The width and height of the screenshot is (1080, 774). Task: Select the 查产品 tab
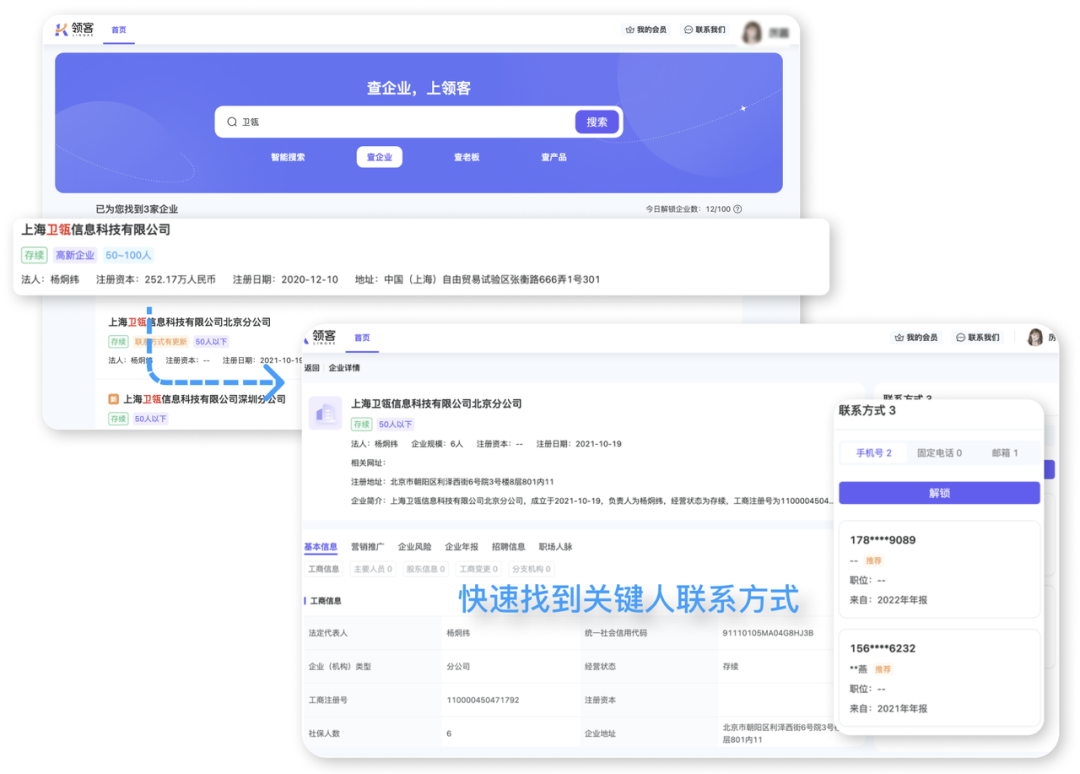[x=553, y=156]
